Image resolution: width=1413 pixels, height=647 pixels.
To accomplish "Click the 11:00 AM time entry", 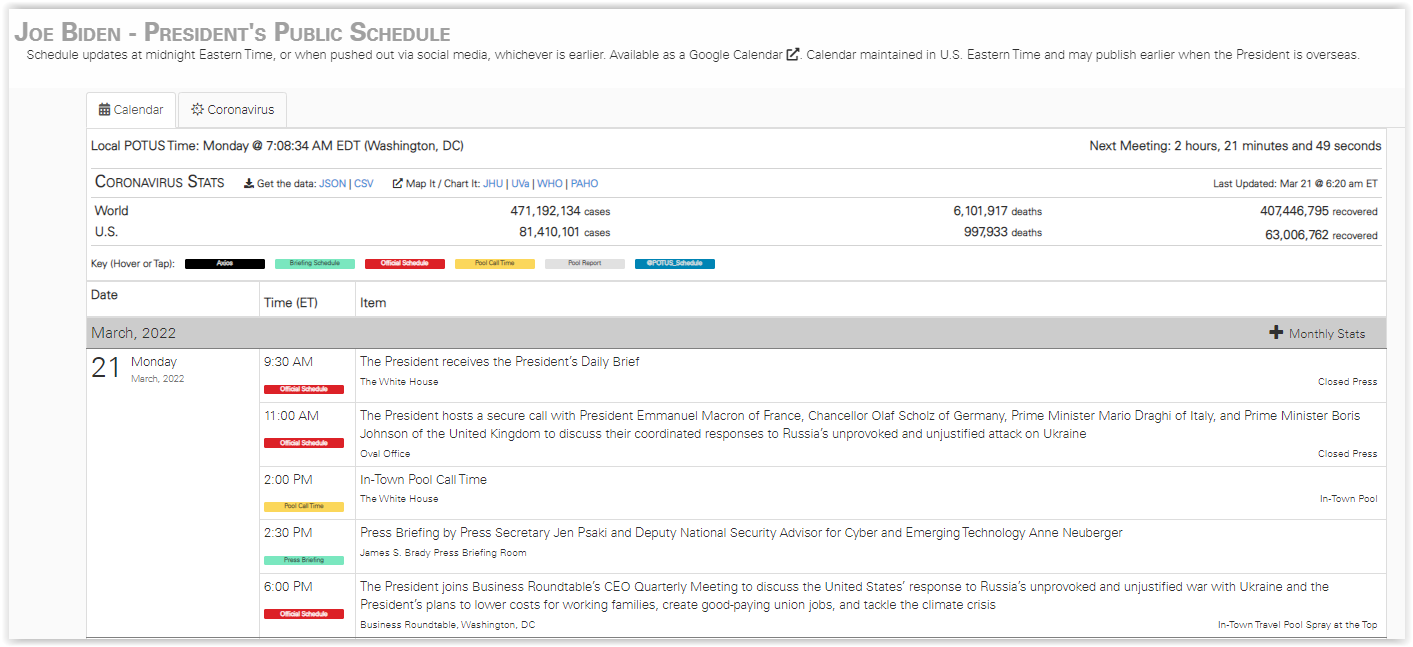I will pos(291,416).
